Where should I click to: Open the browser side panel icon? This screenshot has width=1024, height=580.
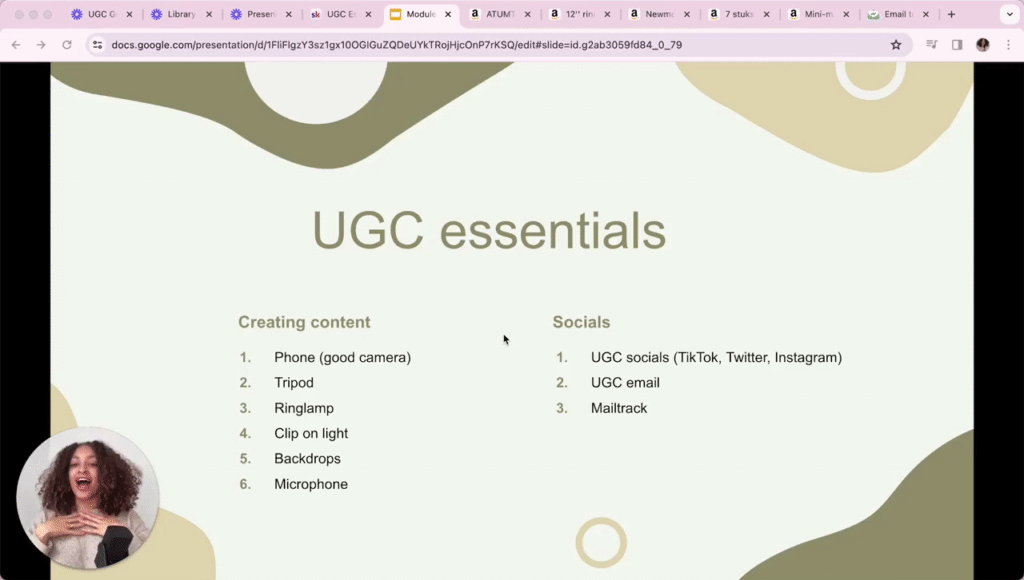957,44
